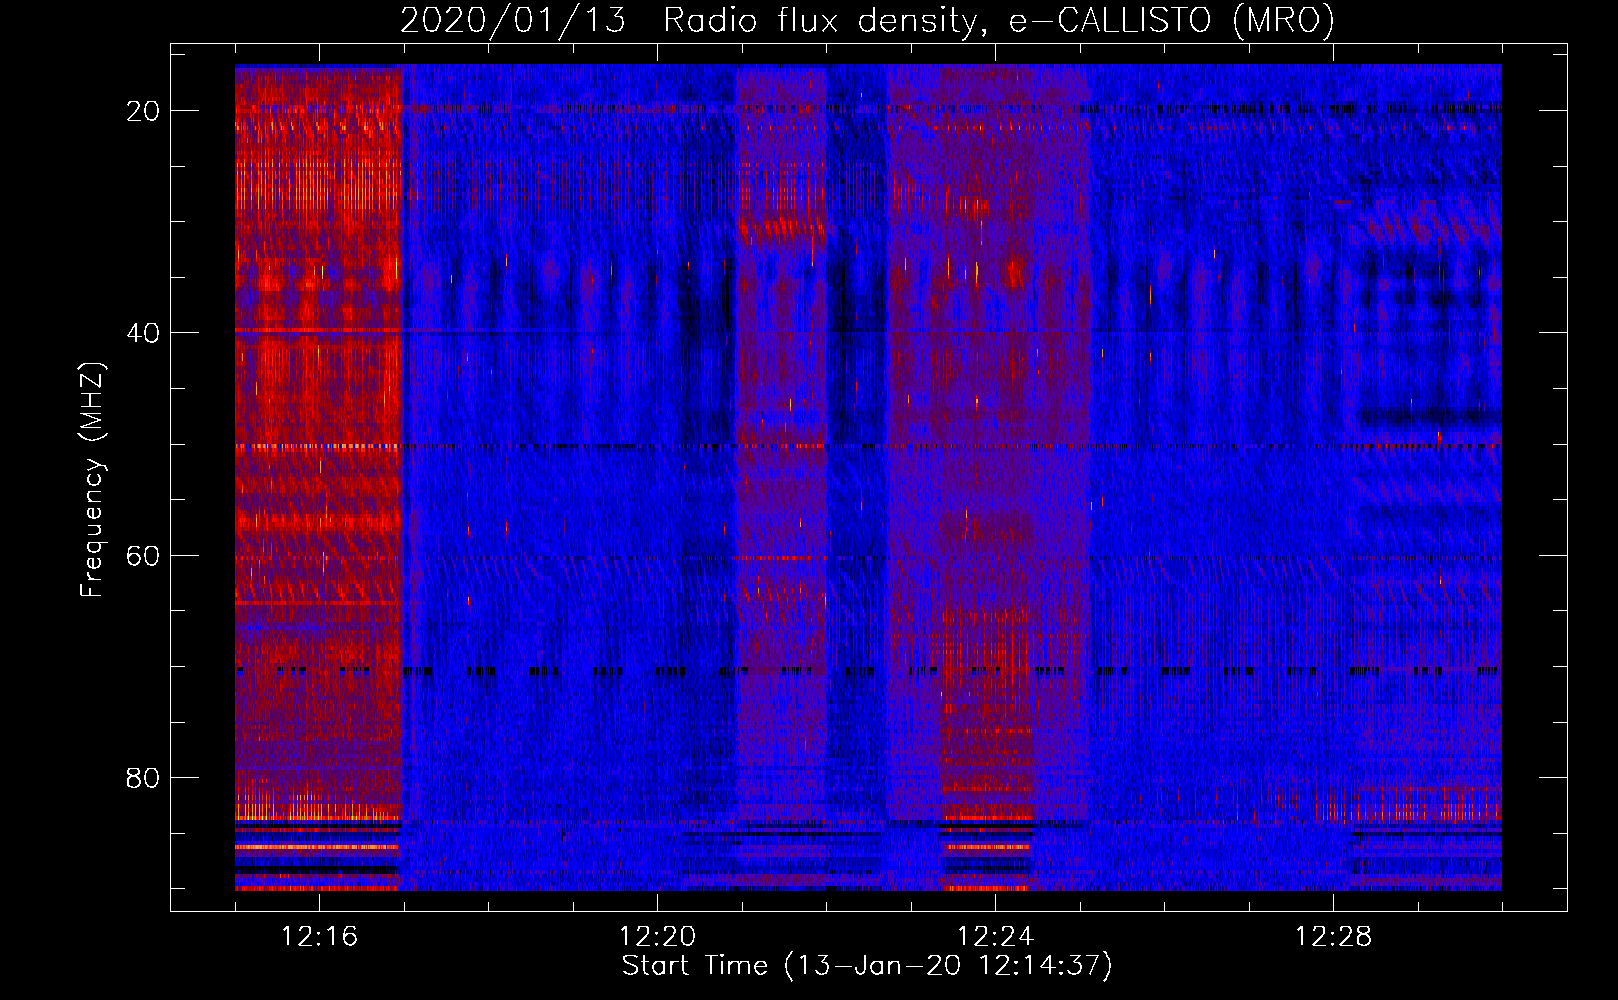The width and height of the screenshot is (1618, 1000).
Task: Click the time tick label "12:28"
Action: click(x=1333, y=937)
